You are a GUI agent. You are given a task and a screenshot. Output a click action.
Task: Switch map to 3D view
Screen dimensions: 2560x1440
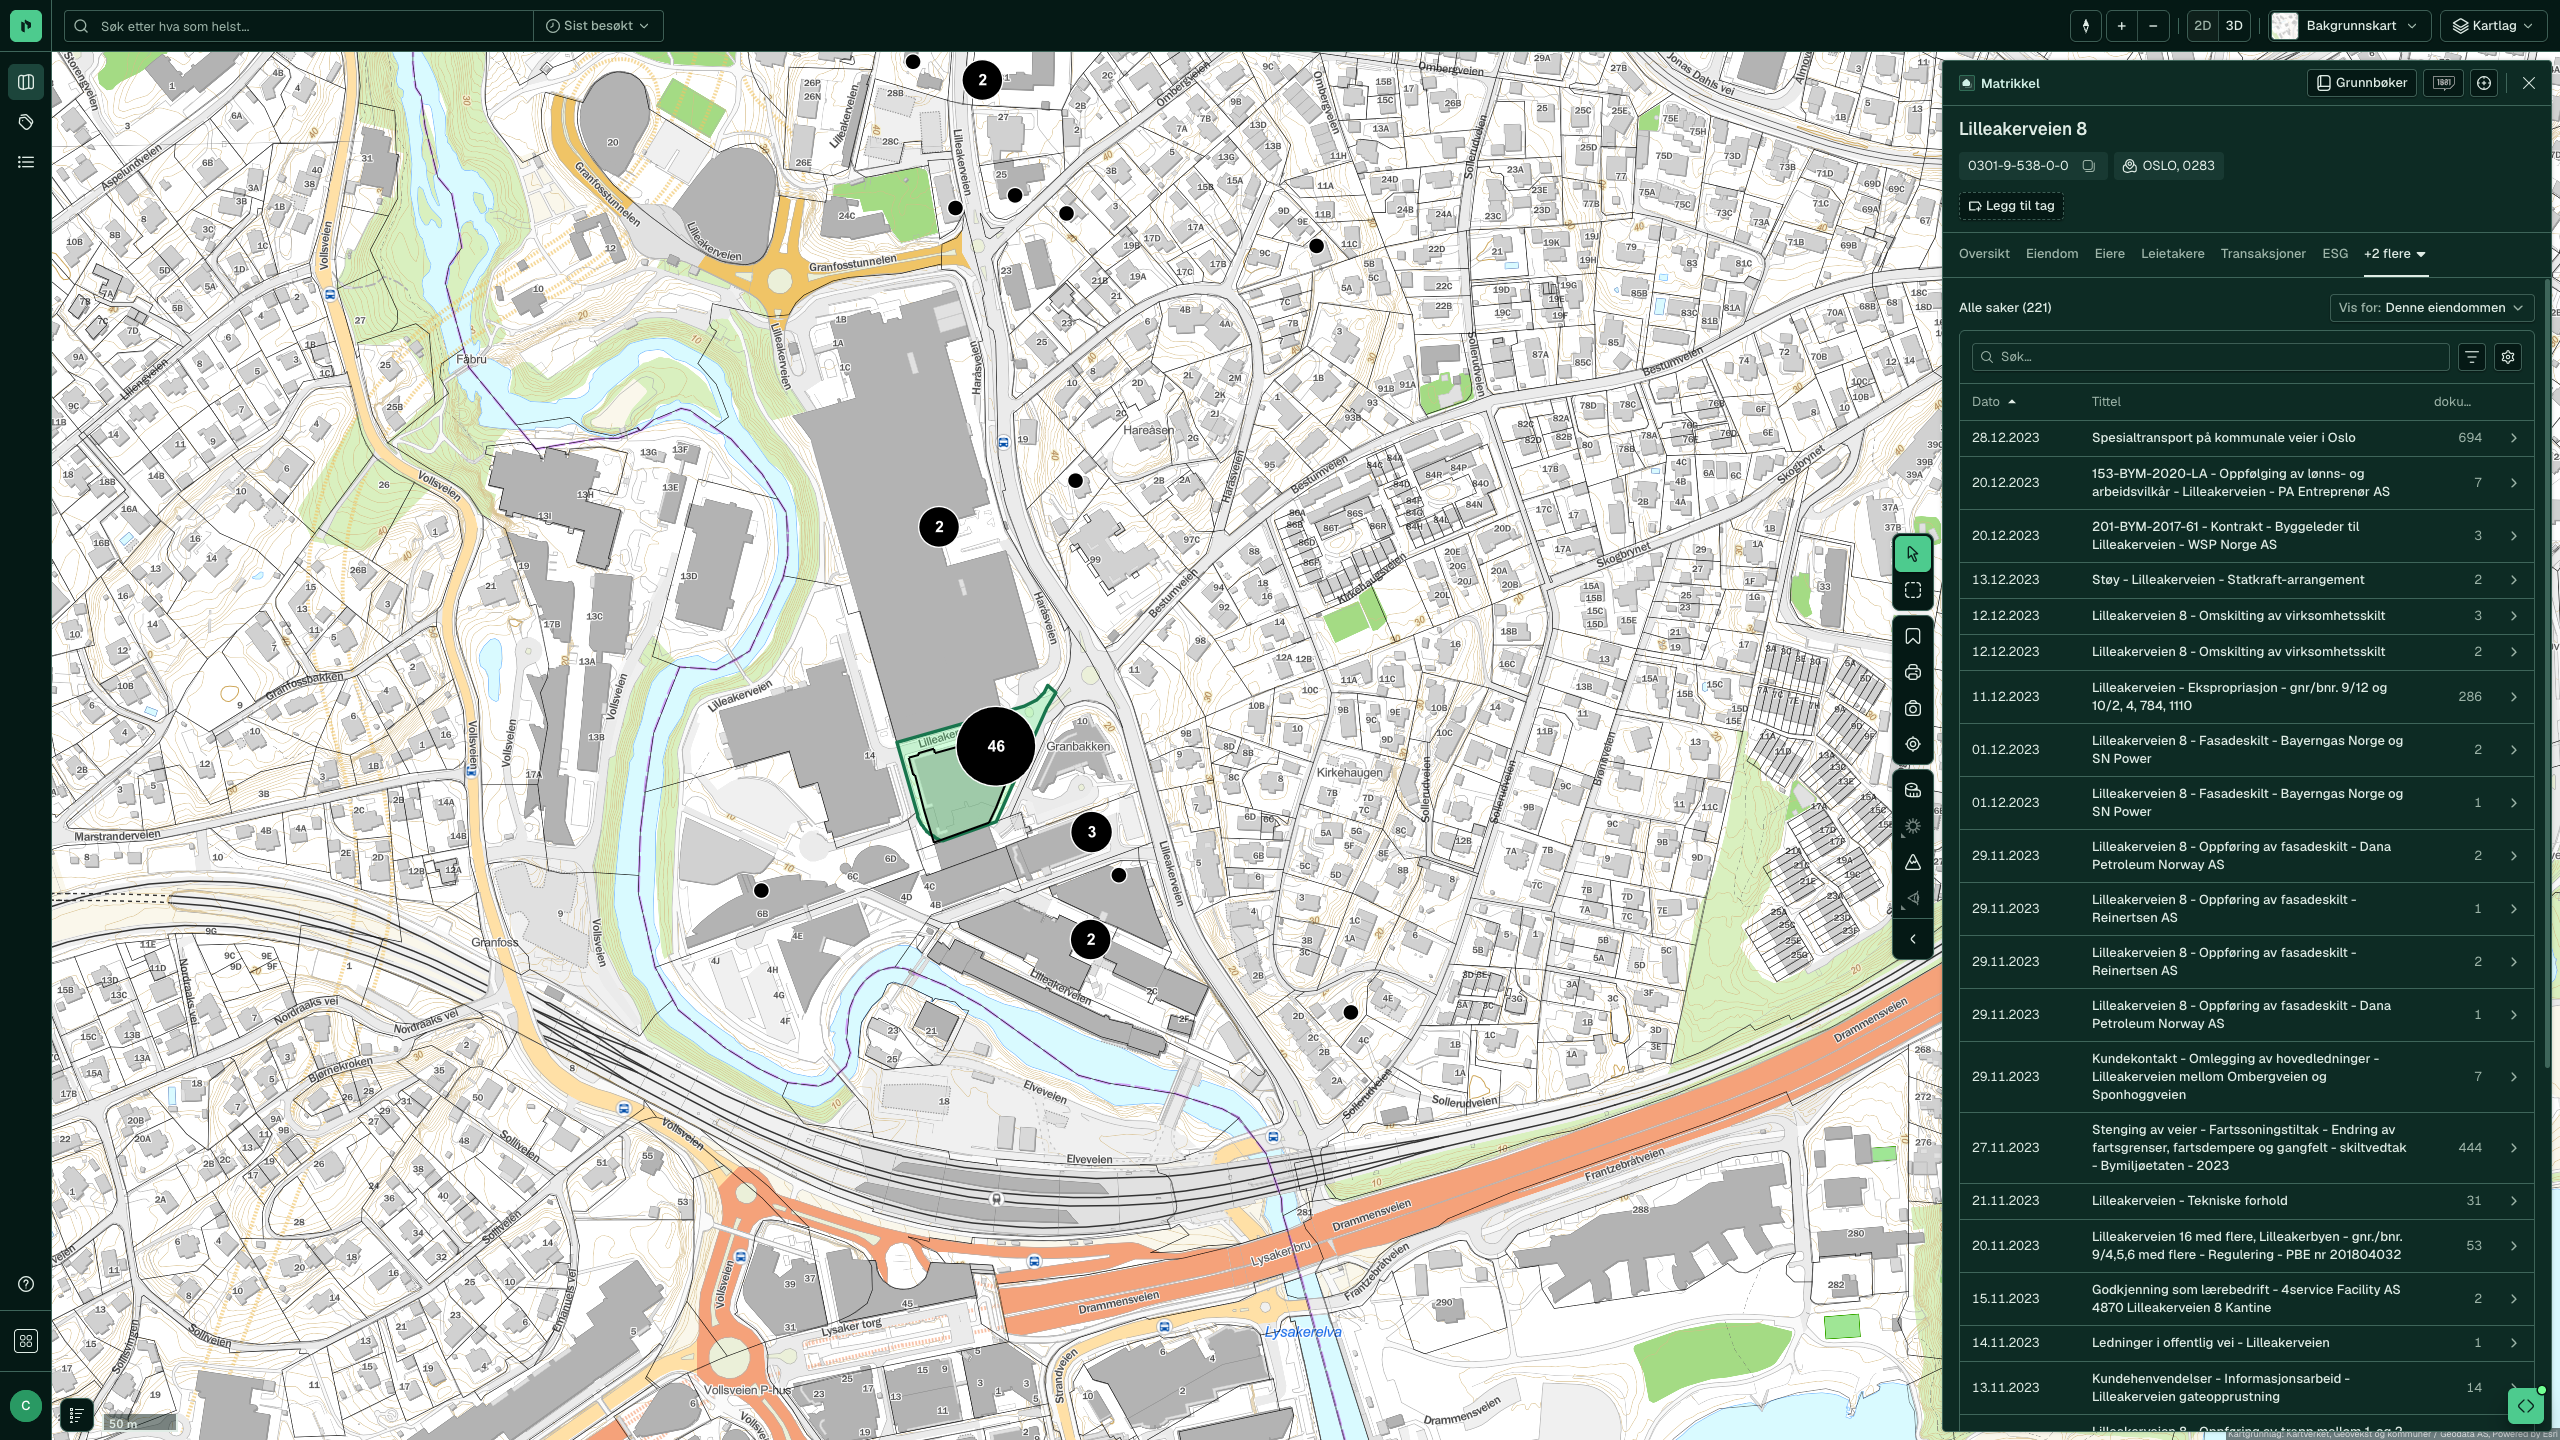pyautogui.click(x=2234, y=26)
